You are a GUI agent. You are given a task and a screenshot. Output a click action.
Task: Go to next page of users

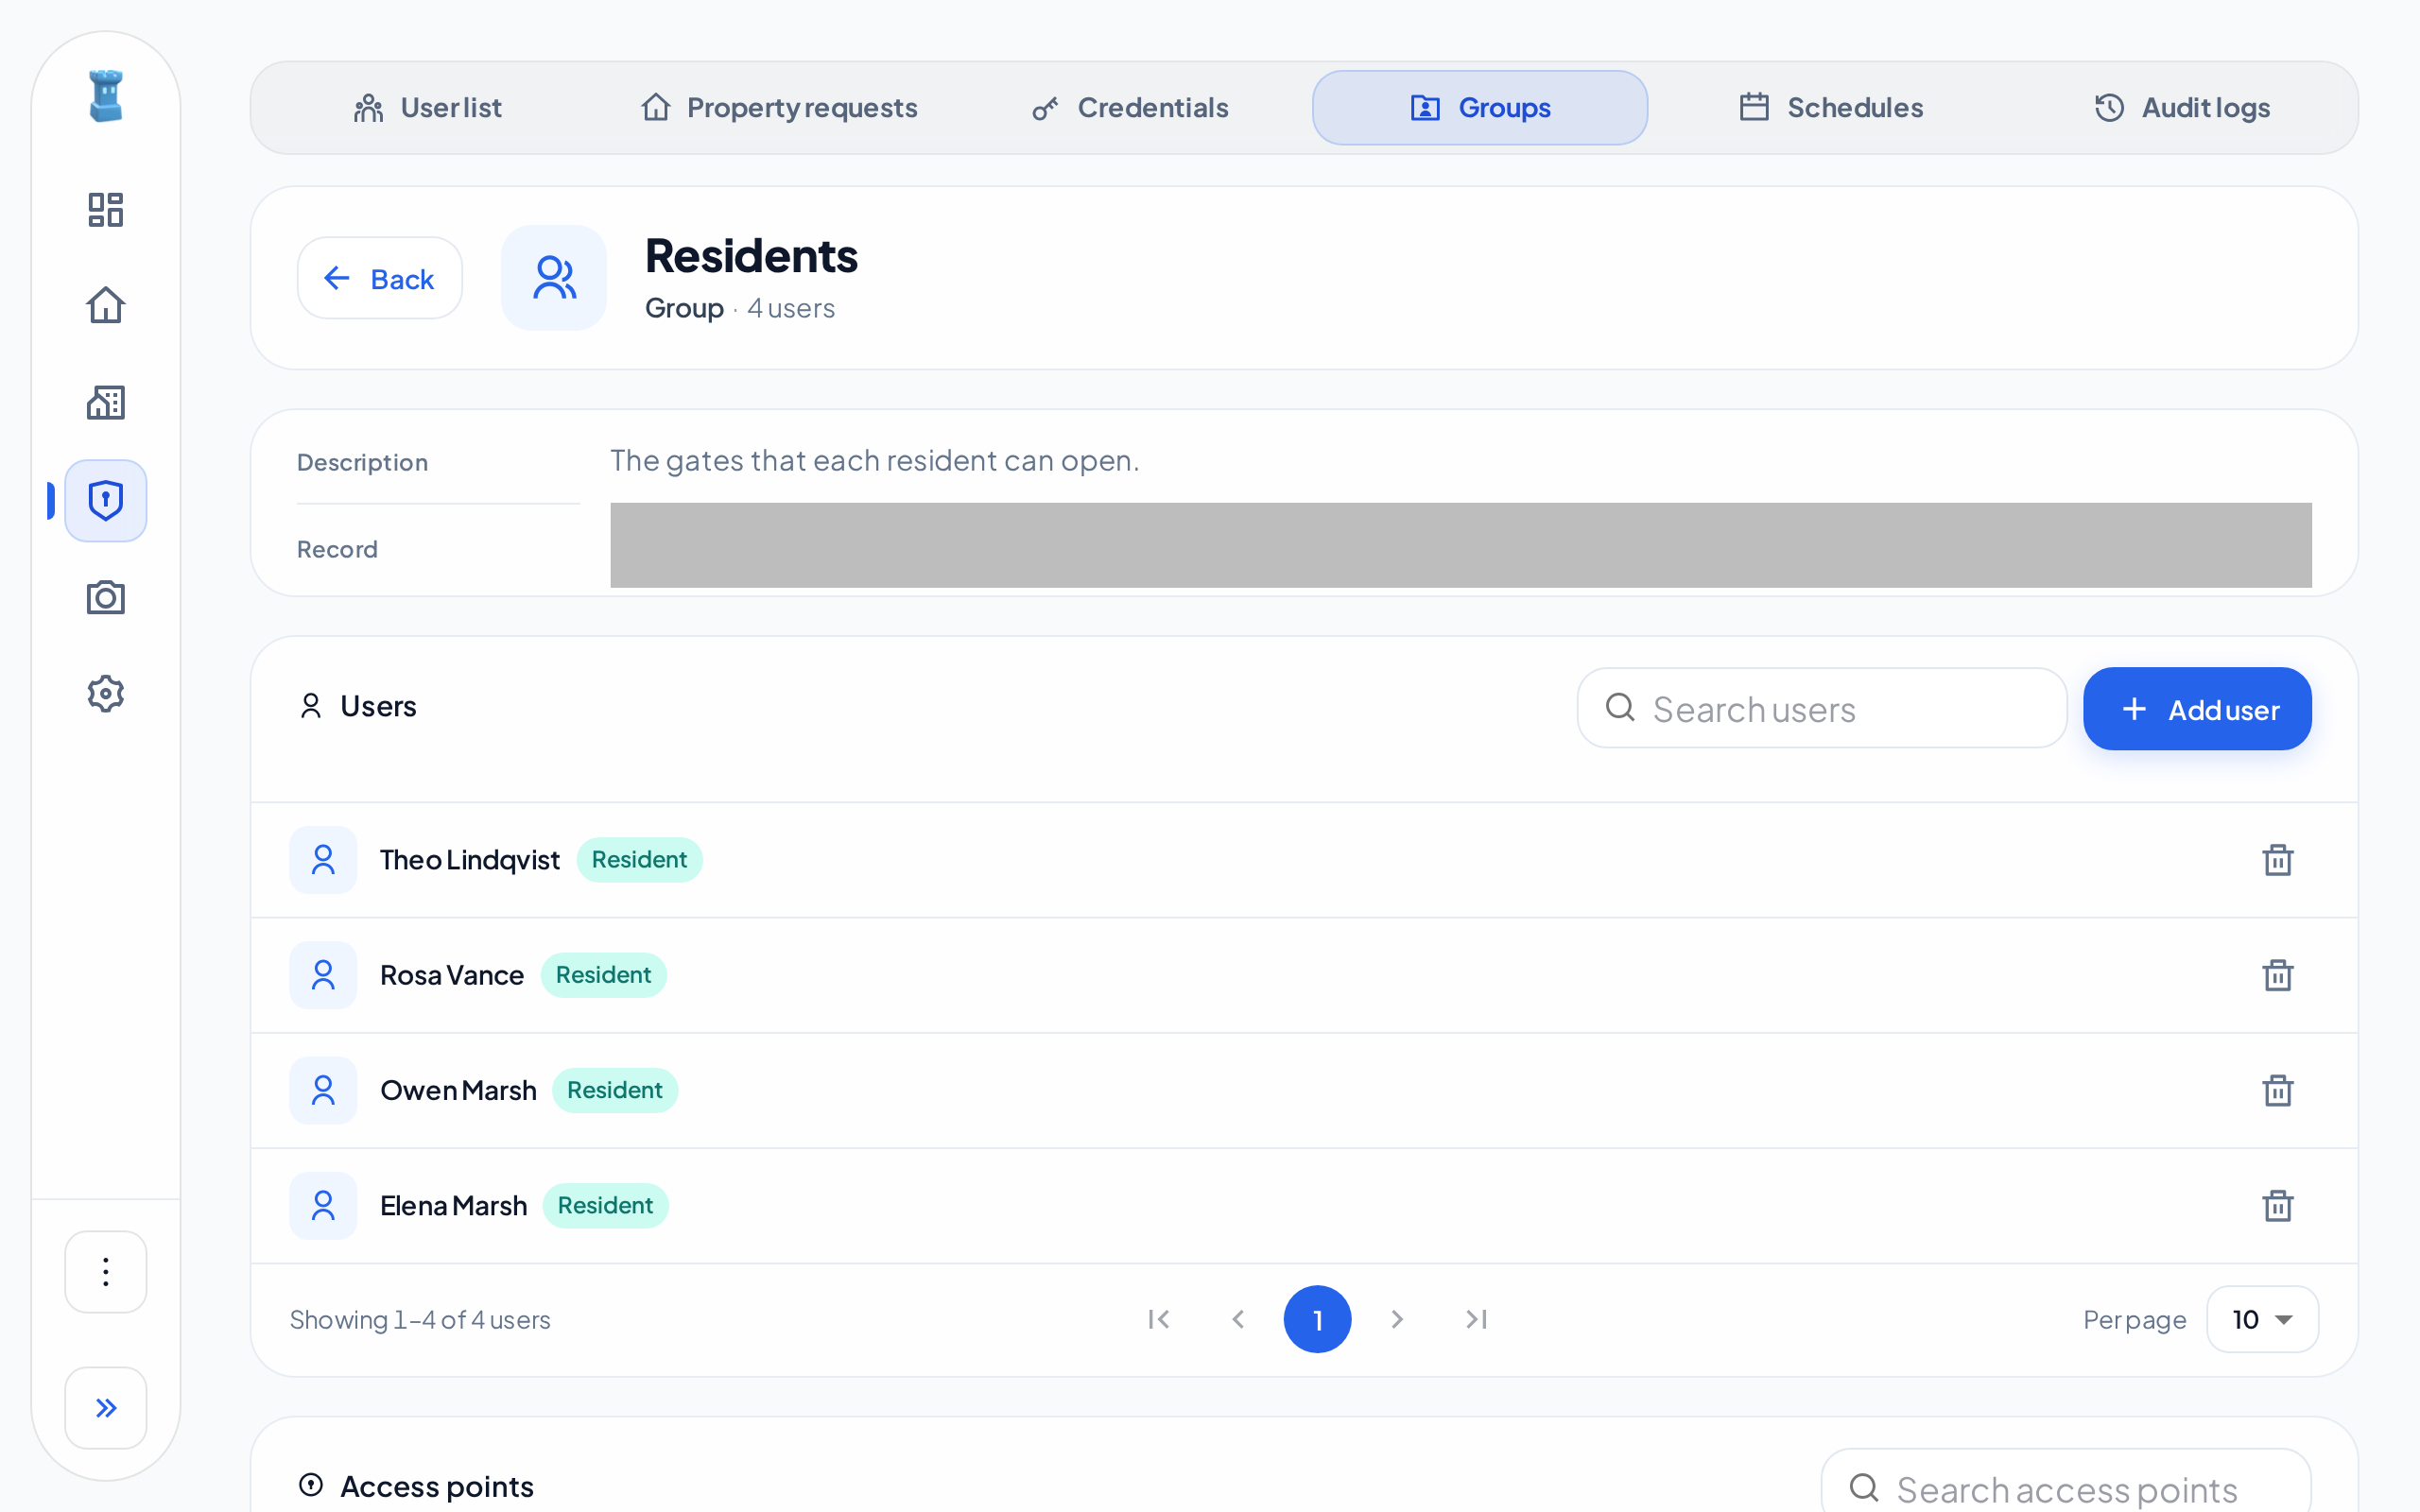coord(1397,1319)
